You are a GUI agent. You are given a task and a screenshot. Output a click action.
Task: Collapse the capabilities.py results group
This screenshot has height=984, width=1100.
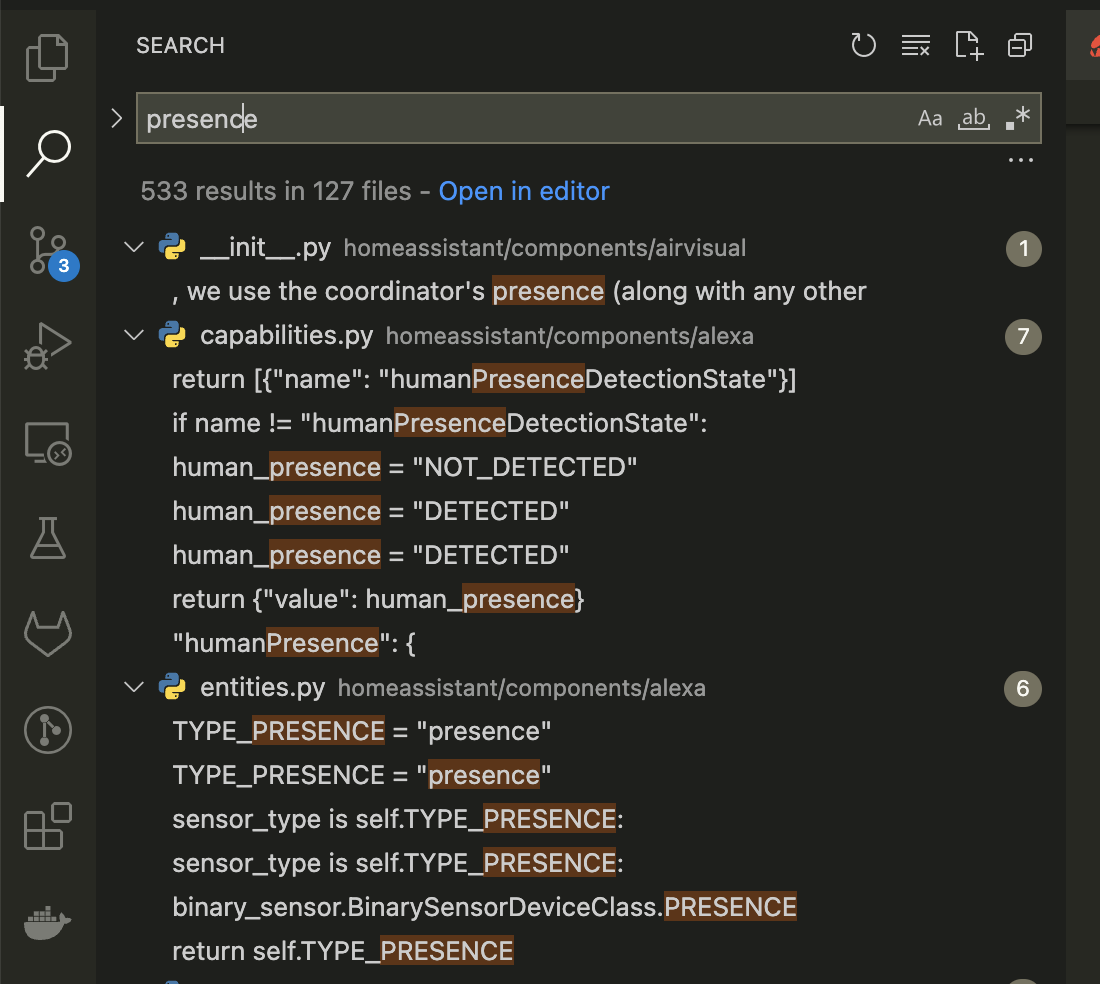point(133,335)
